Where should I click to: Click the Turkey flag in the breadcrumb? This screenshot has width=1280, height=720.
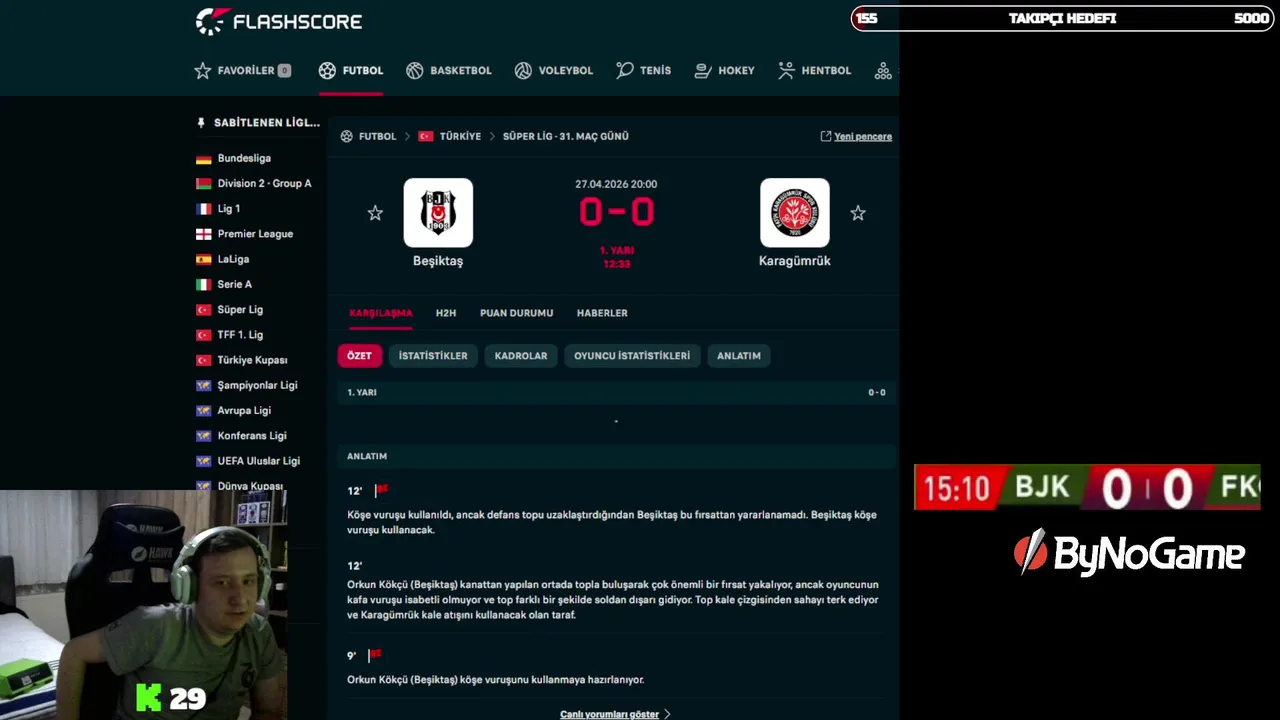pos(426,136)
